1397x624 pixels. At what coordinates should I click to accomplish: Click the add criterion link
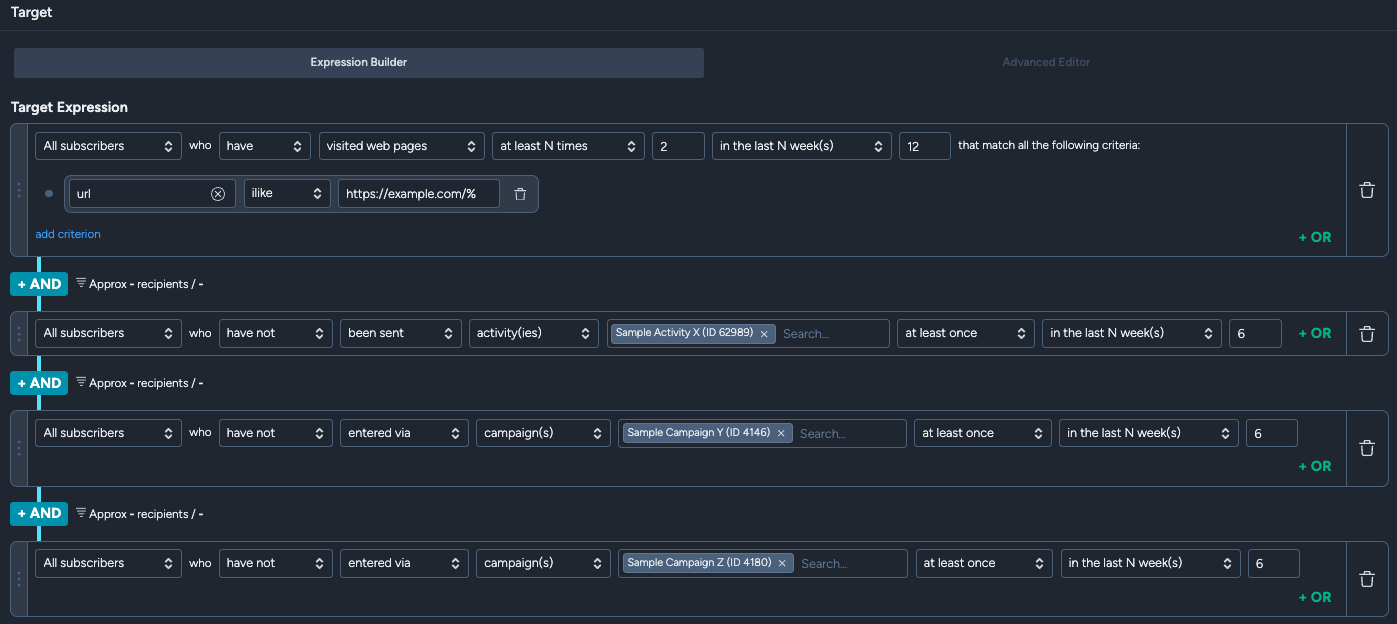[x=68, y=234]
